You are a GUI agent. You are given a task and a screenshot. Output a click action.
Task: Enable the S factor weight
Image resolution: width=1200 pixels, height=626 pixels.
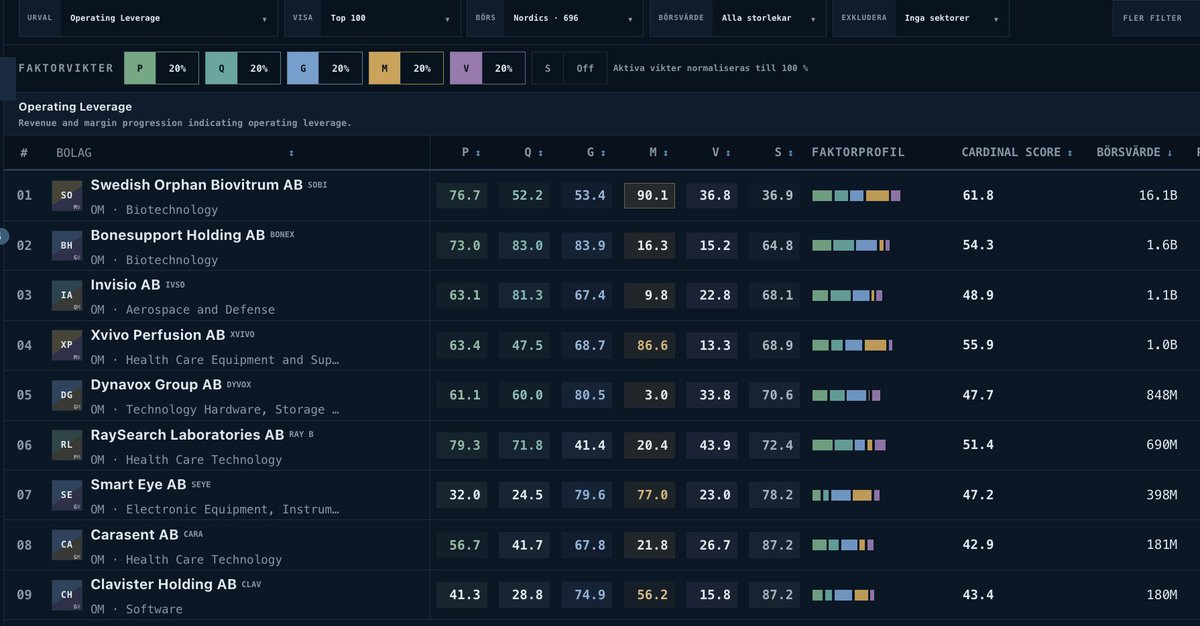[x=569, y=68]
